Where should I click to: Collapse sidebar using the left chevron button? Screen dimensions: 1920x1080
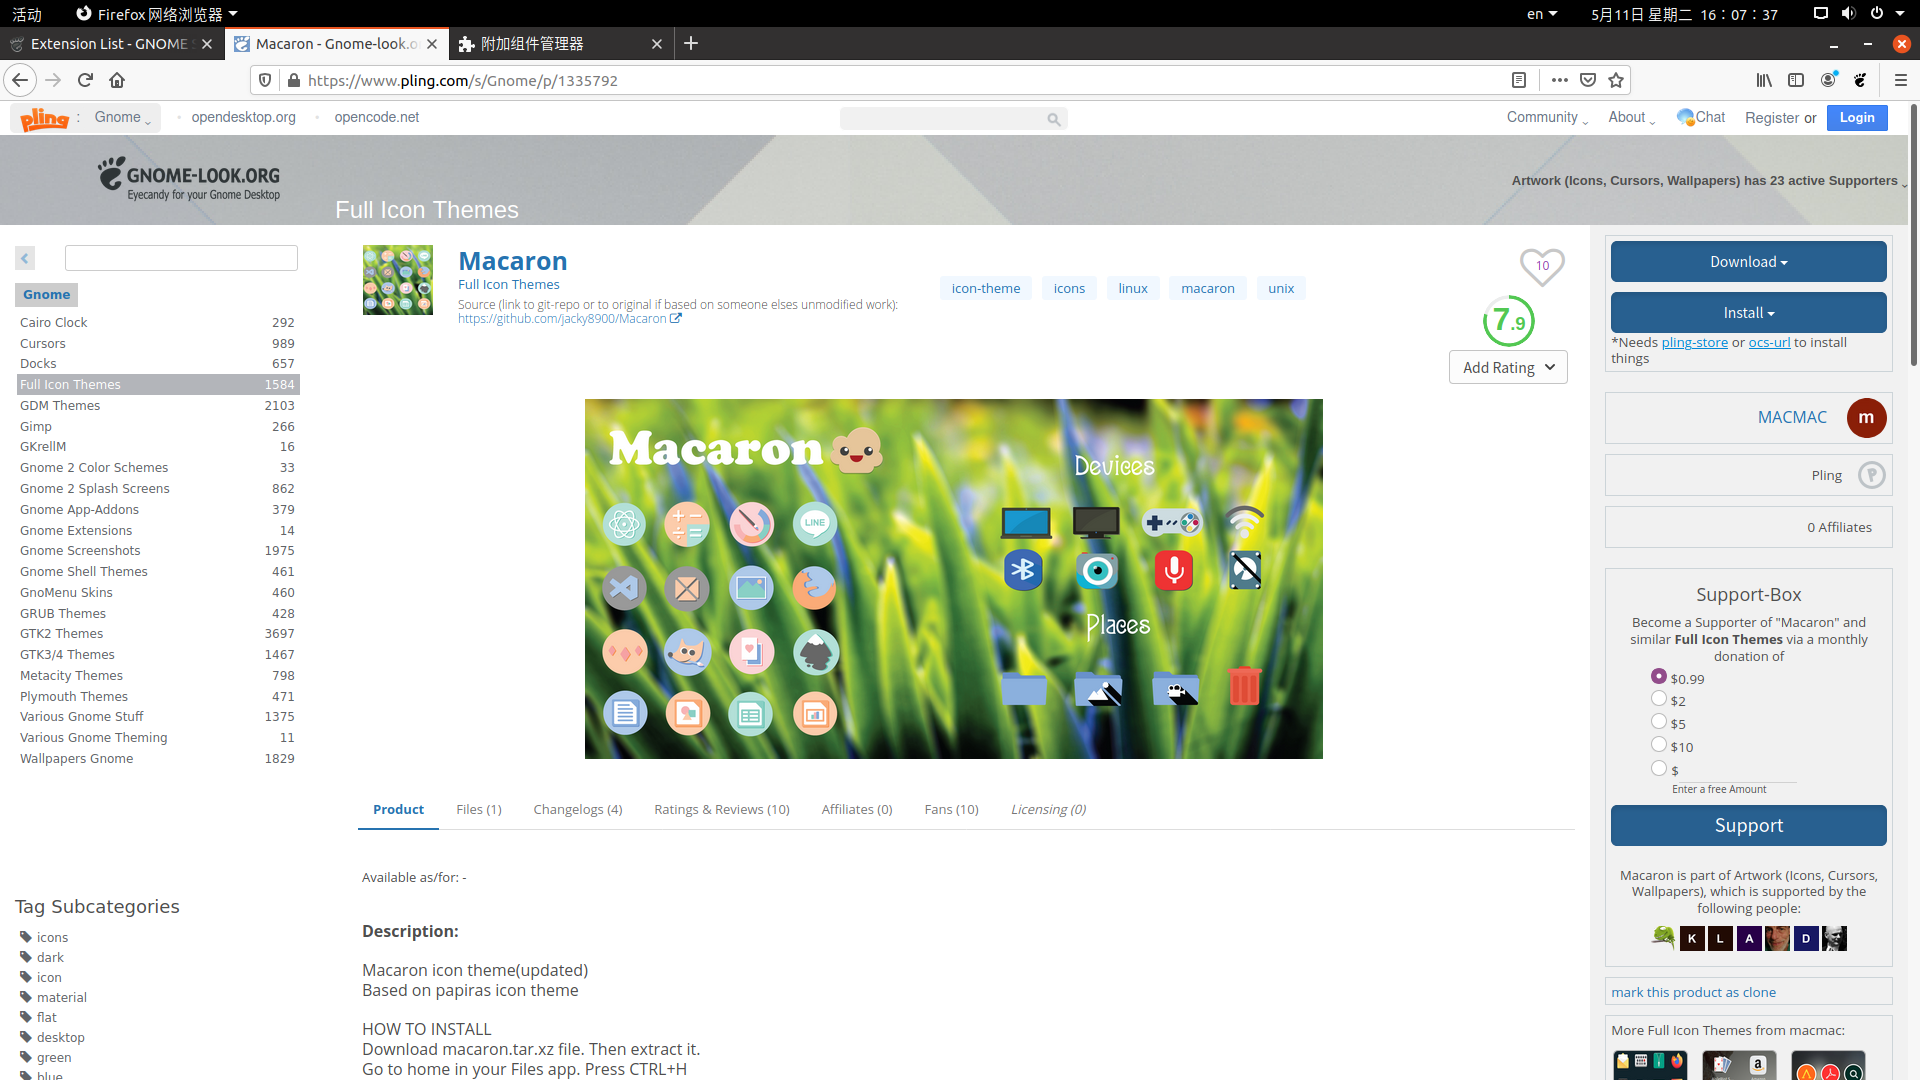pos(25,258)
